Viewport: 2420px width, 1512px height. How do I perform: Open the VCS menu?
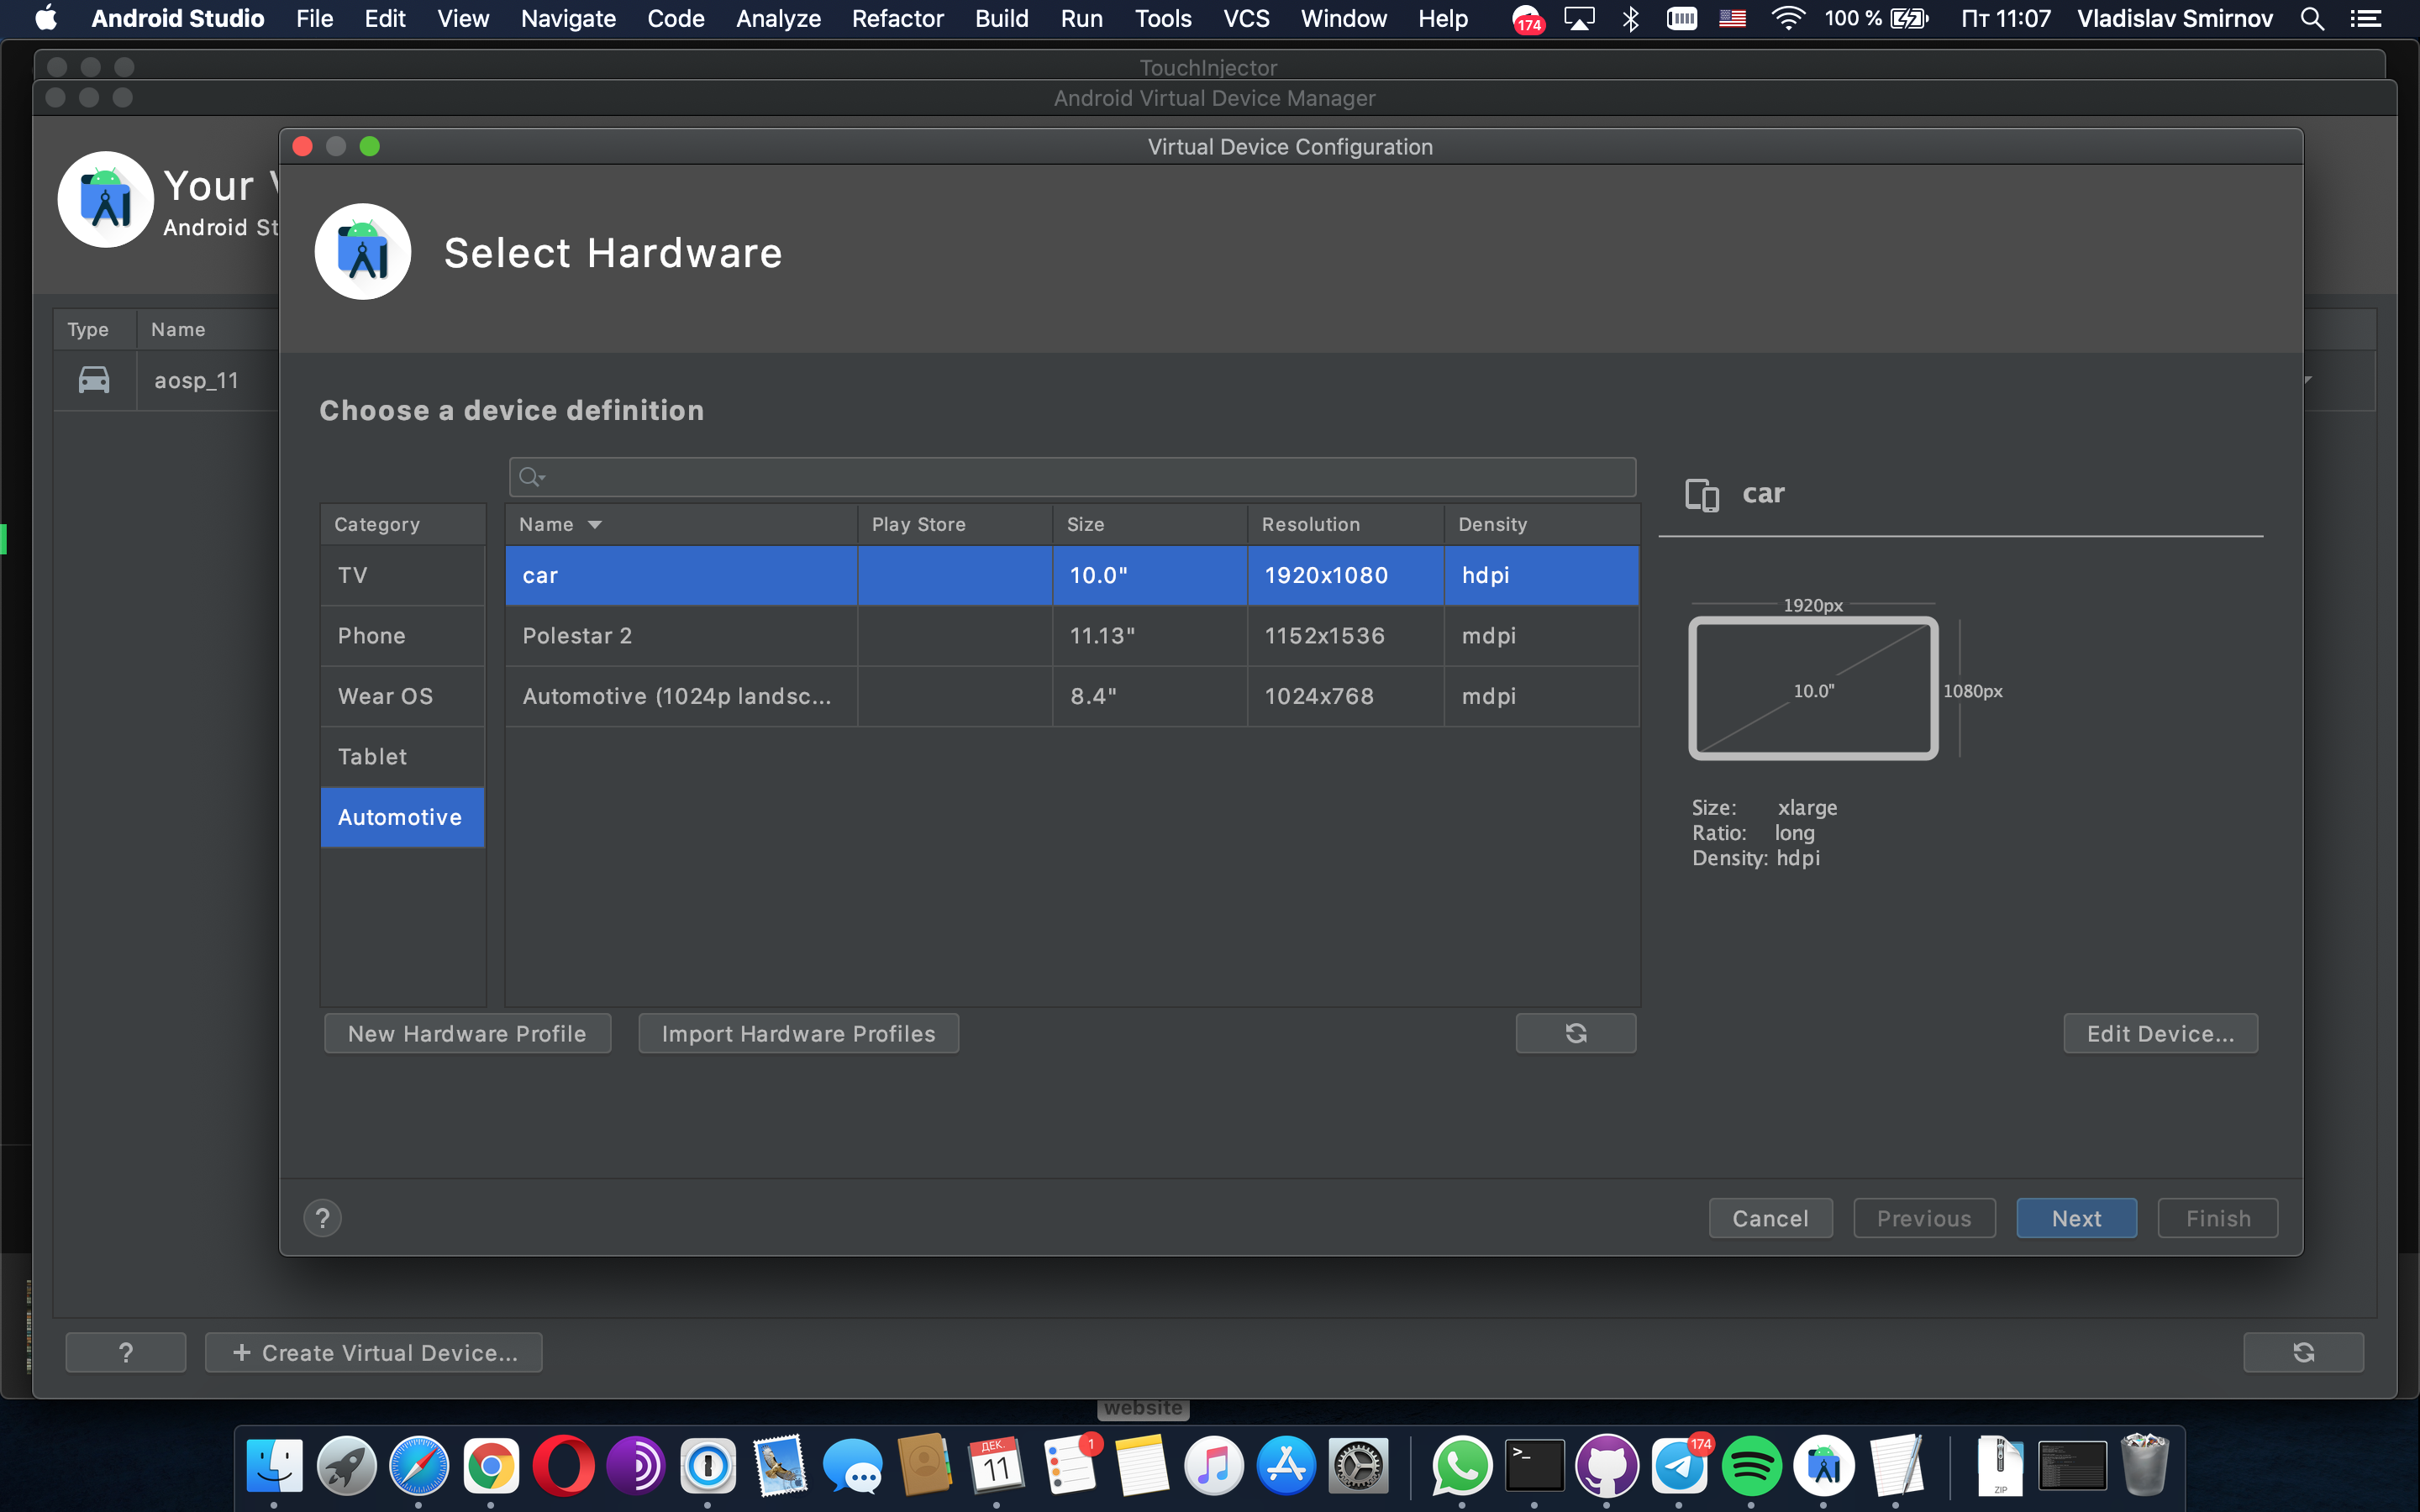(1246, 18)
